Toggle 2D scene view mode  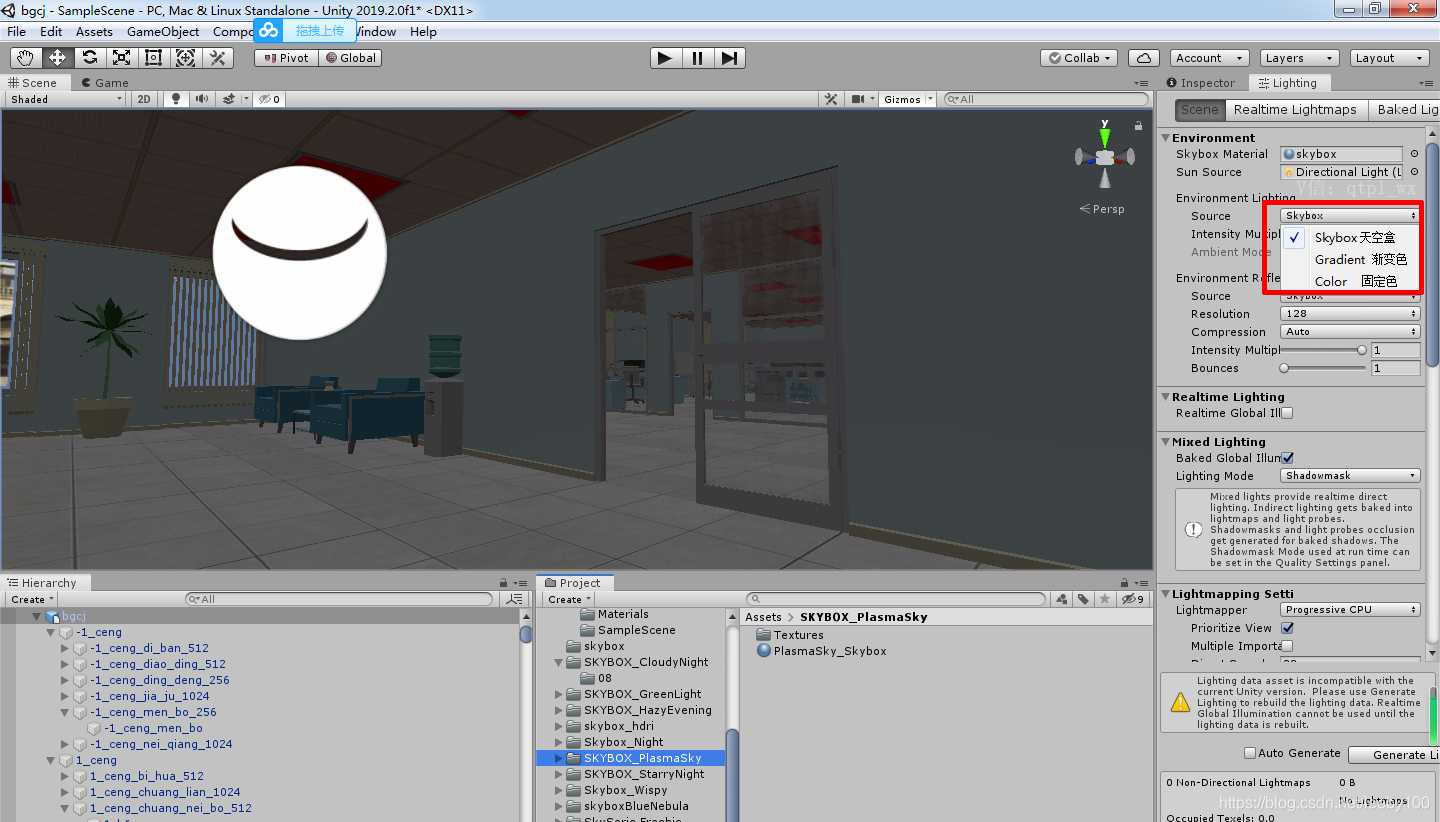144,99
